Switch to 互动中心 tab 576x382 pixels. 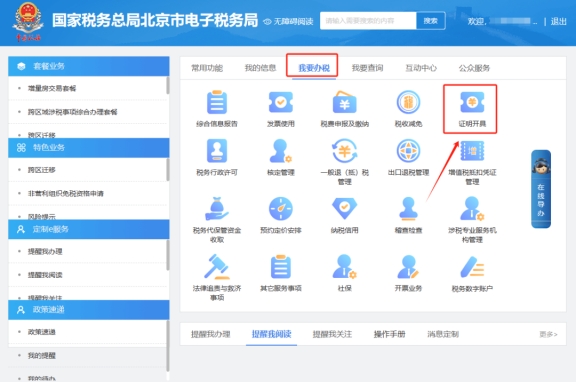pyautogui.click(x=421, y=68)
